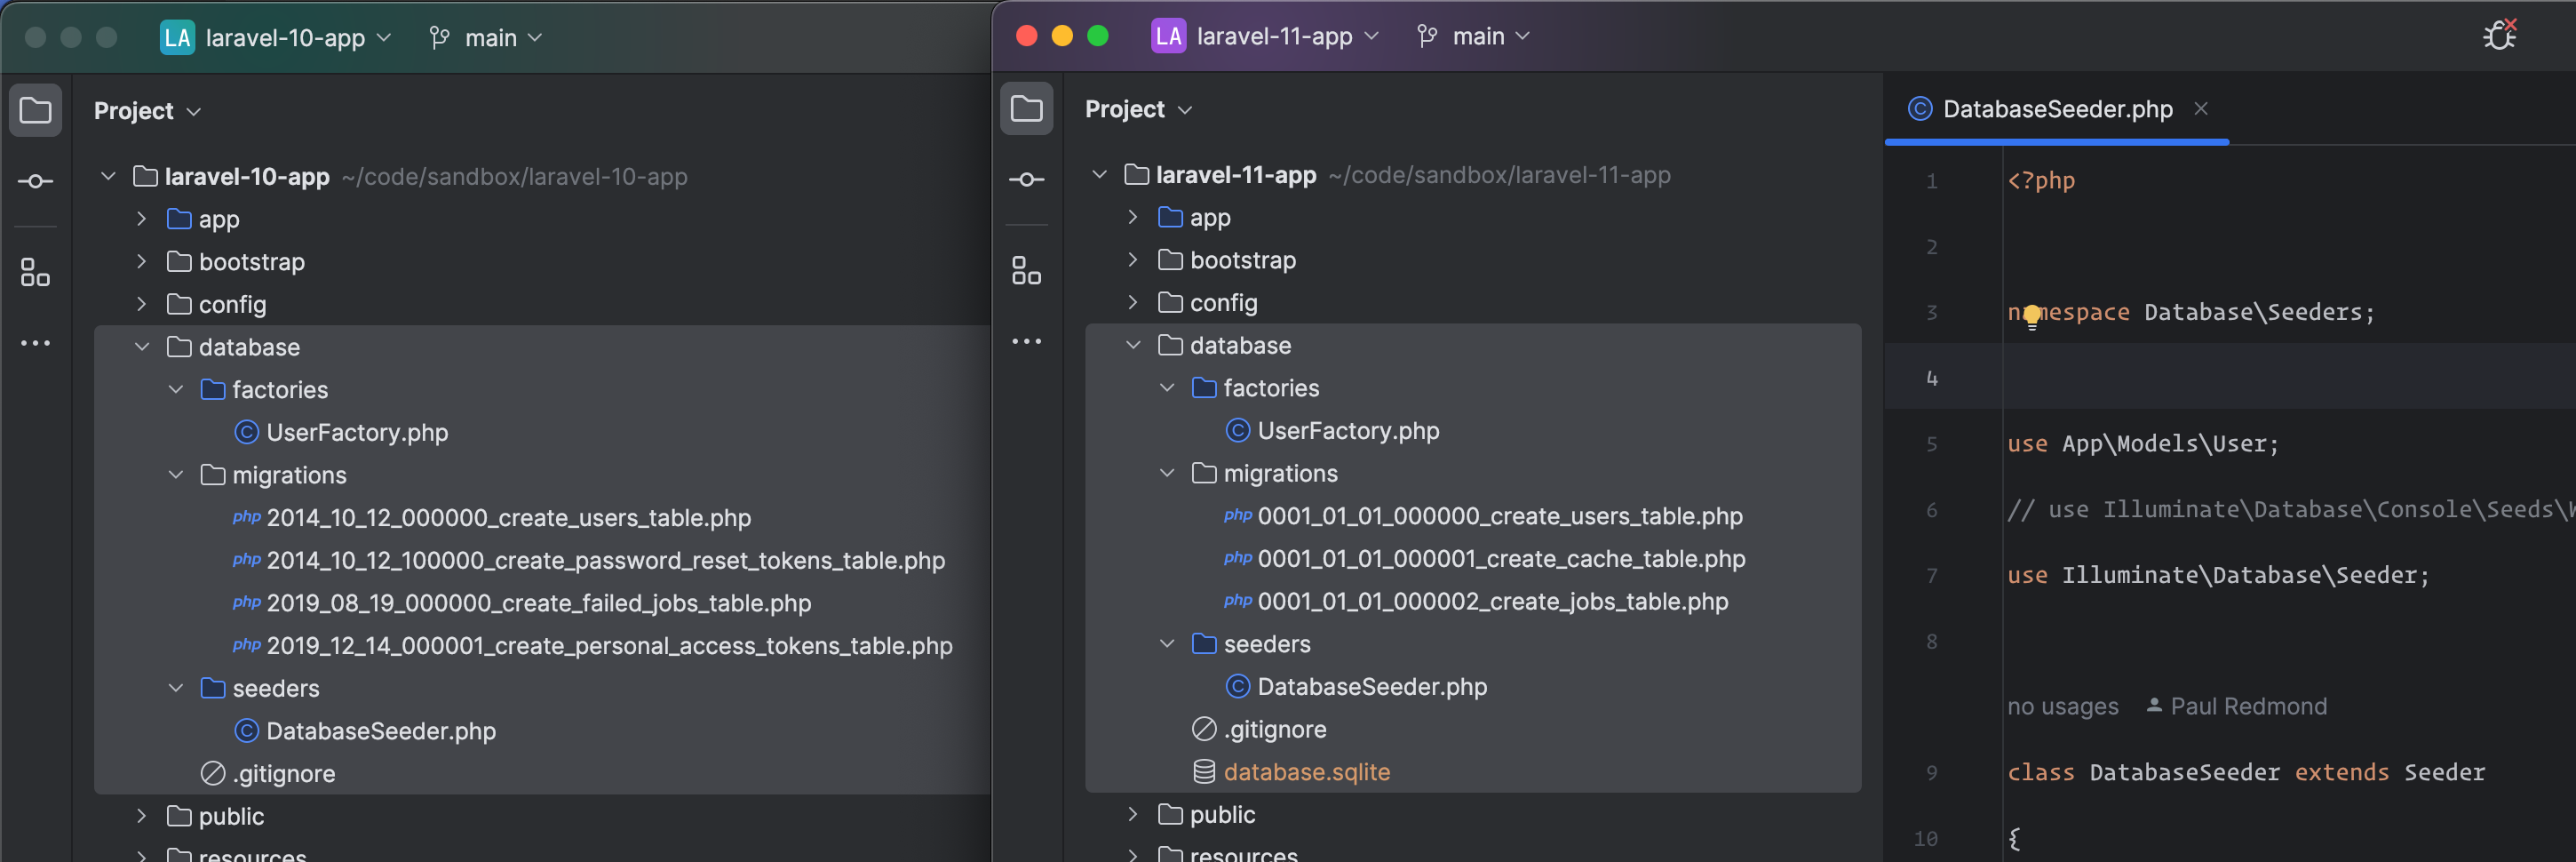Click the class icon on the DatabaseSeeder.php tab
The height and width of the screenshot is (862, 2576).
click(1919, 108)
